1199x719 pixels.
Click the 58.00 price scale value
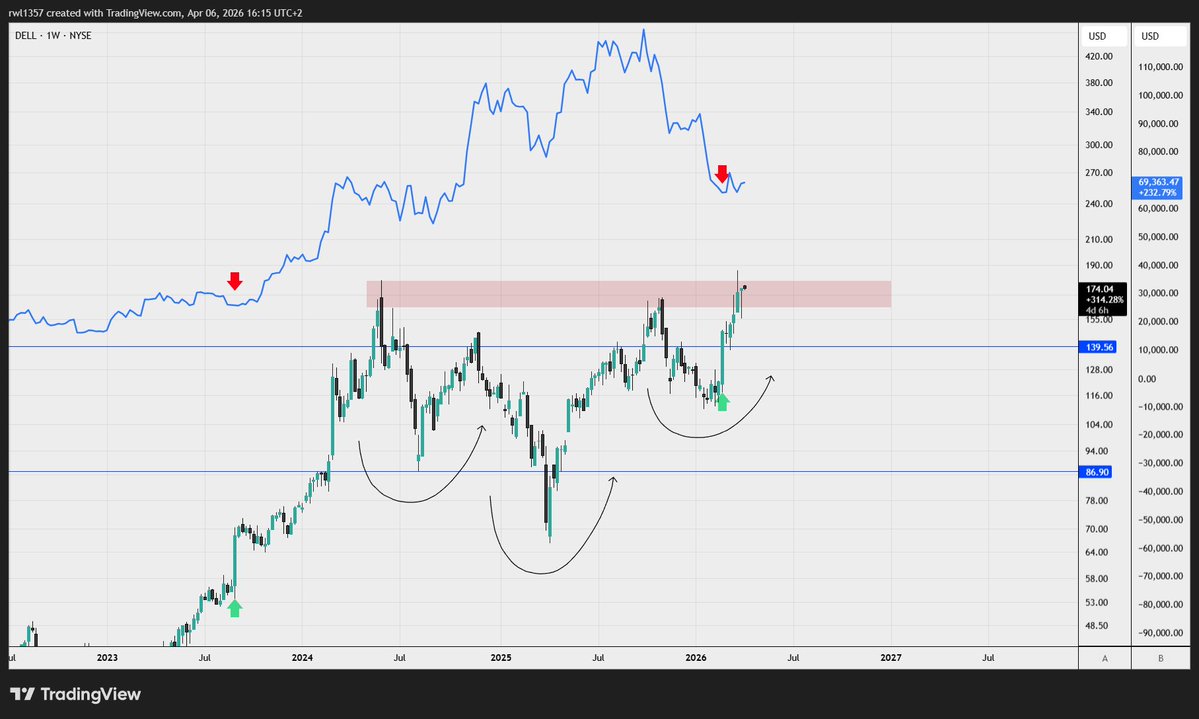coord(1097,580)
